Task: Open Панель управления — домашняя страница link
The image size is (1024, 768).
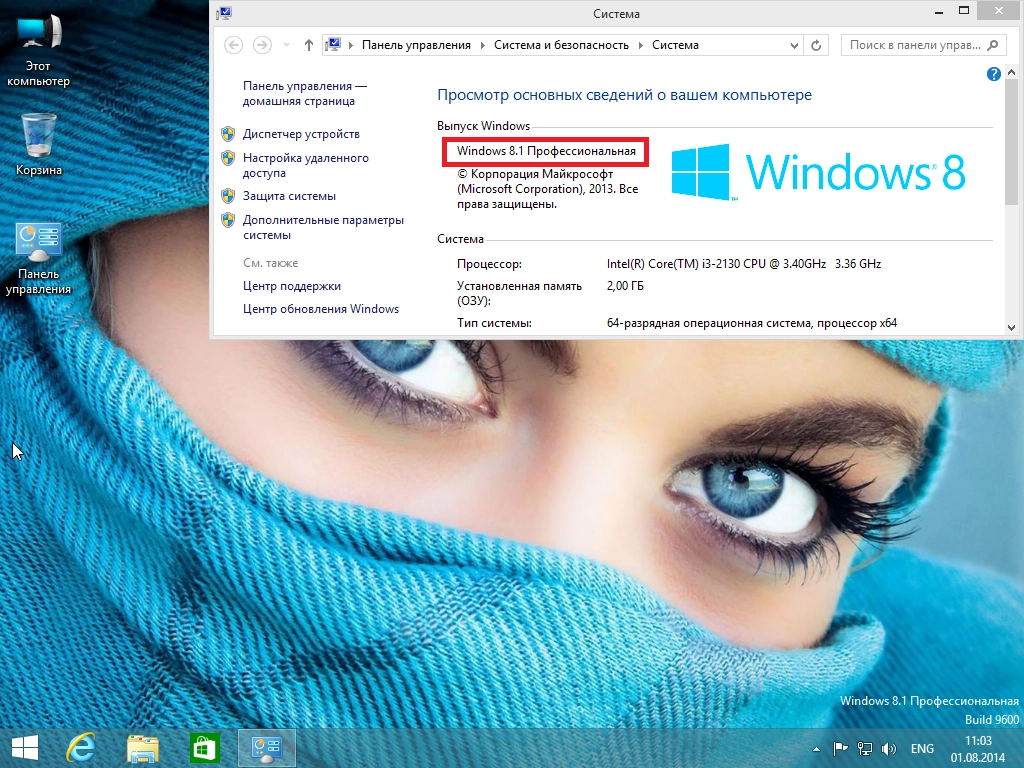Action: coord(305,93)
